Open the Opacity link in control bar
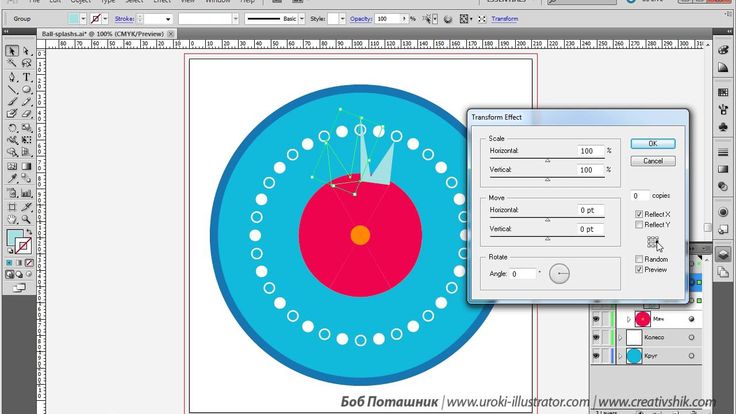736x414 pixels. coord(360,19)
